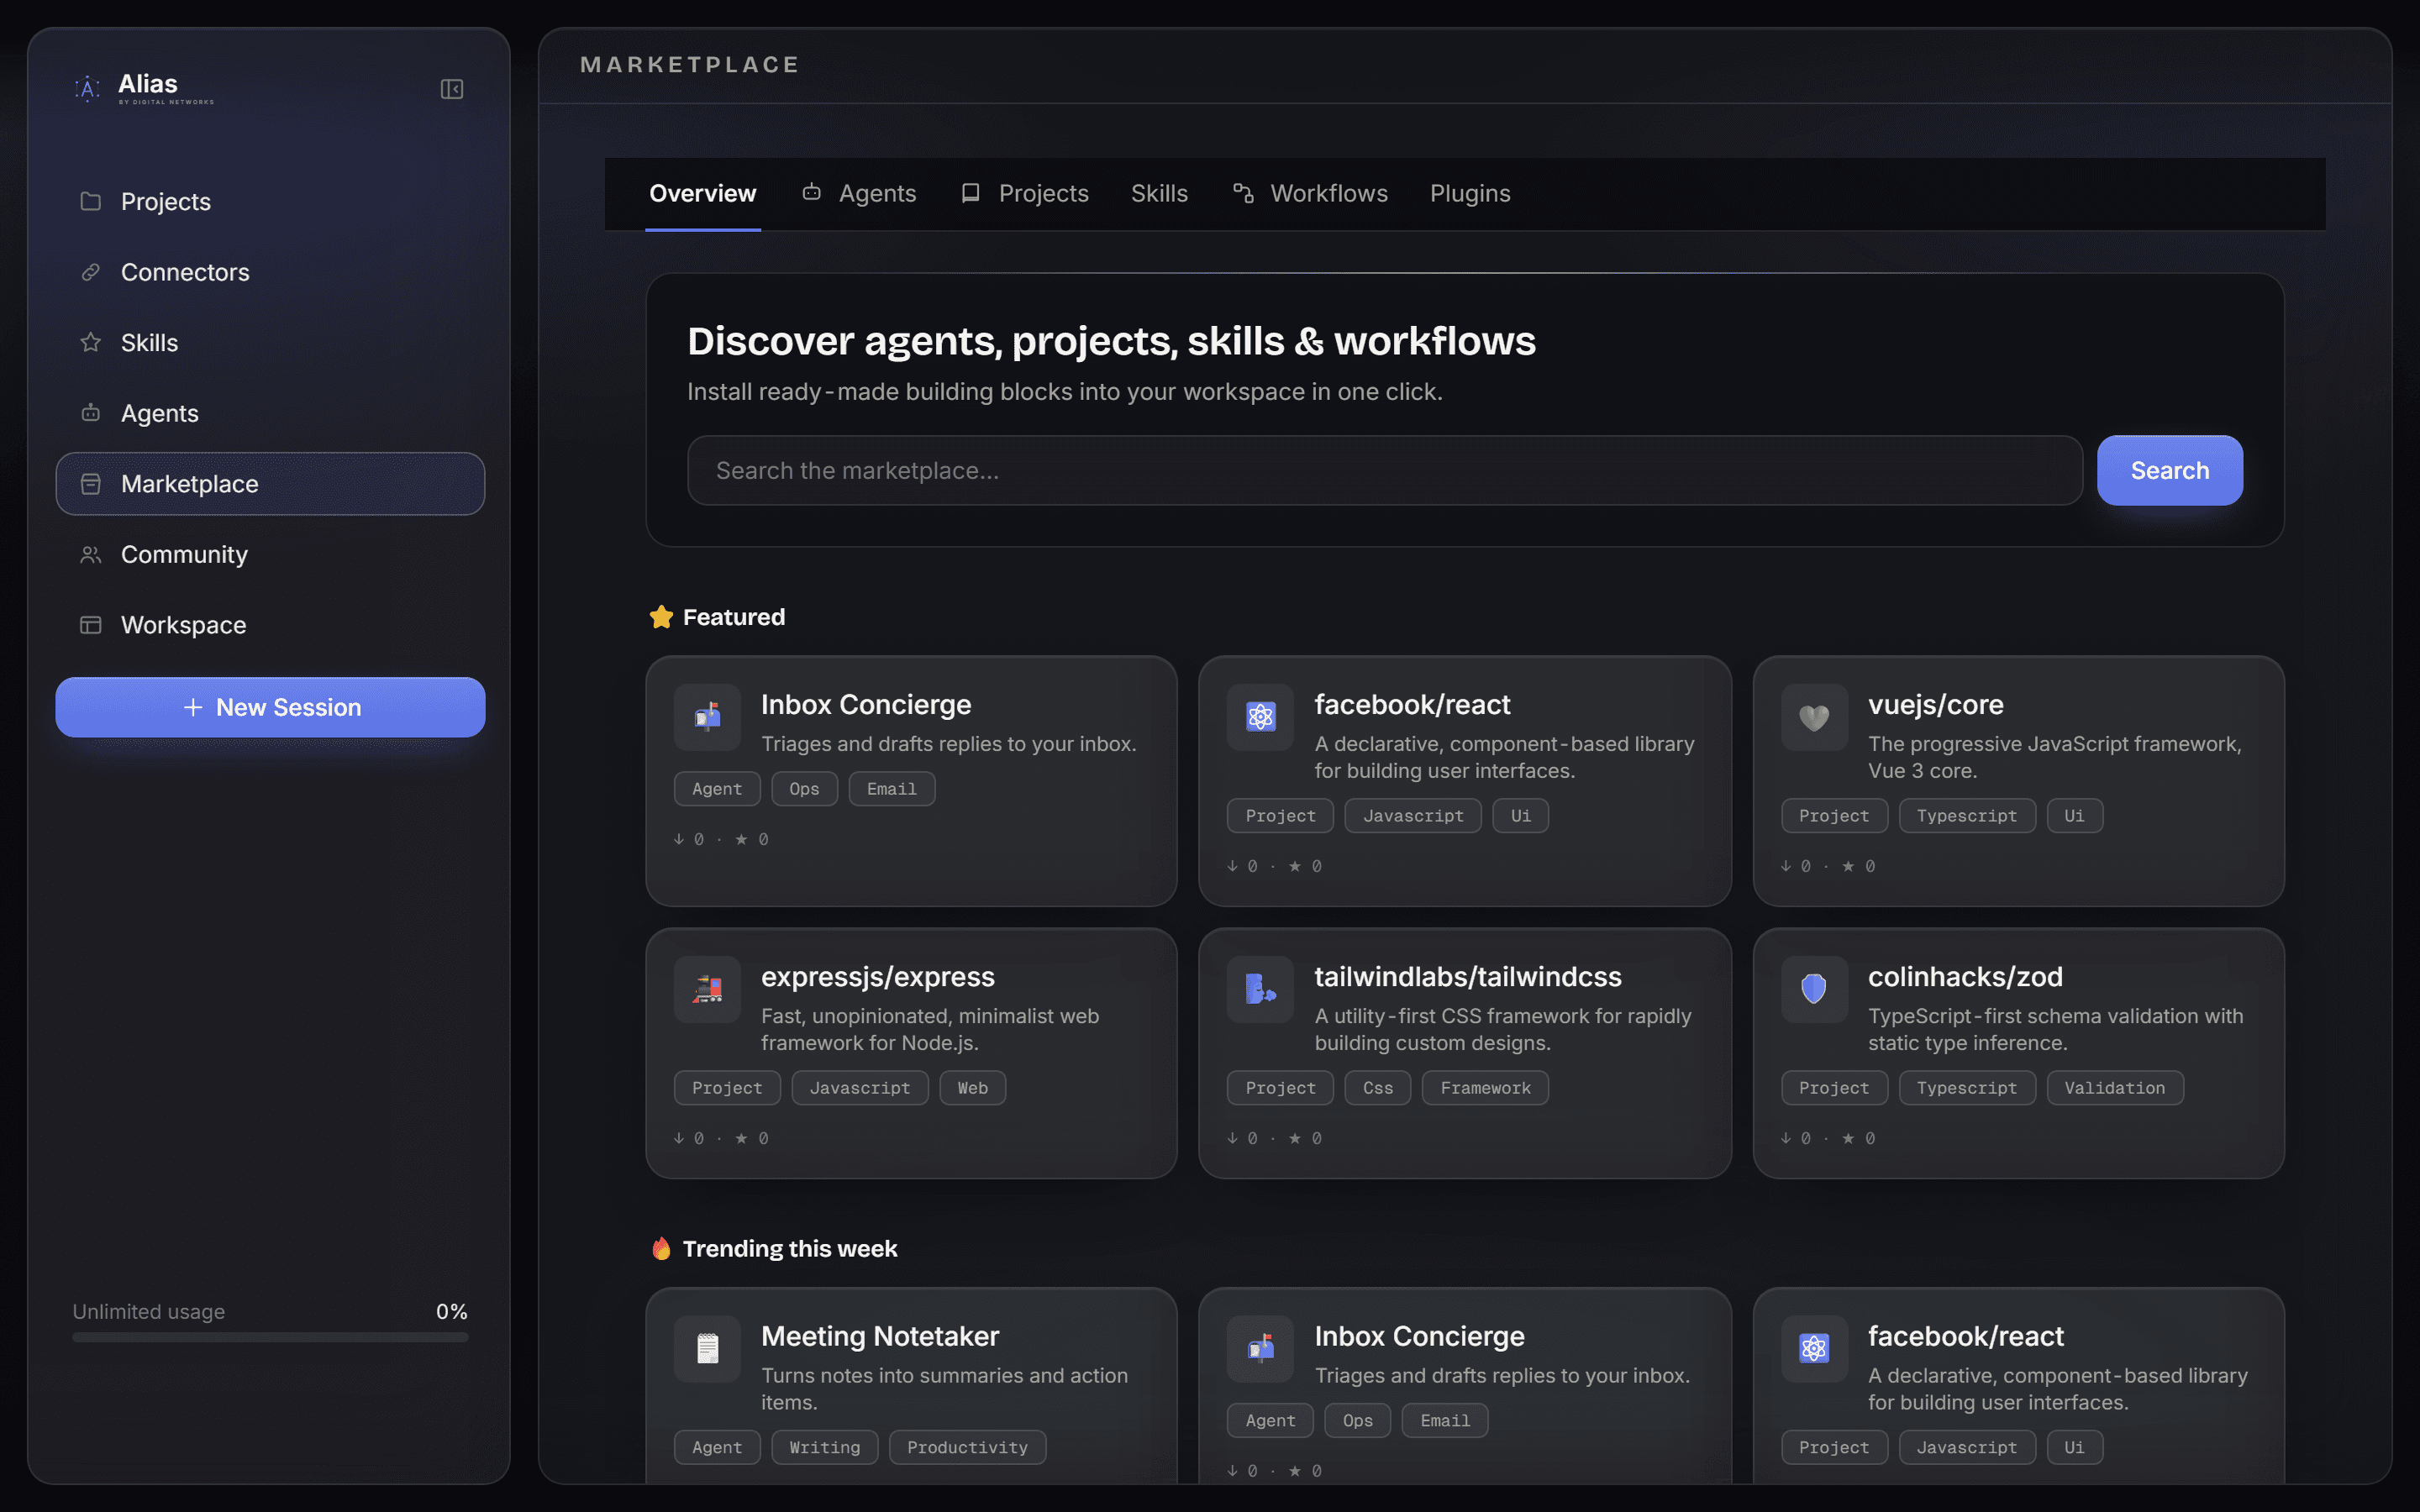Click the Search button
Screen dimensions: 2420x1512
click(2170, 470)
